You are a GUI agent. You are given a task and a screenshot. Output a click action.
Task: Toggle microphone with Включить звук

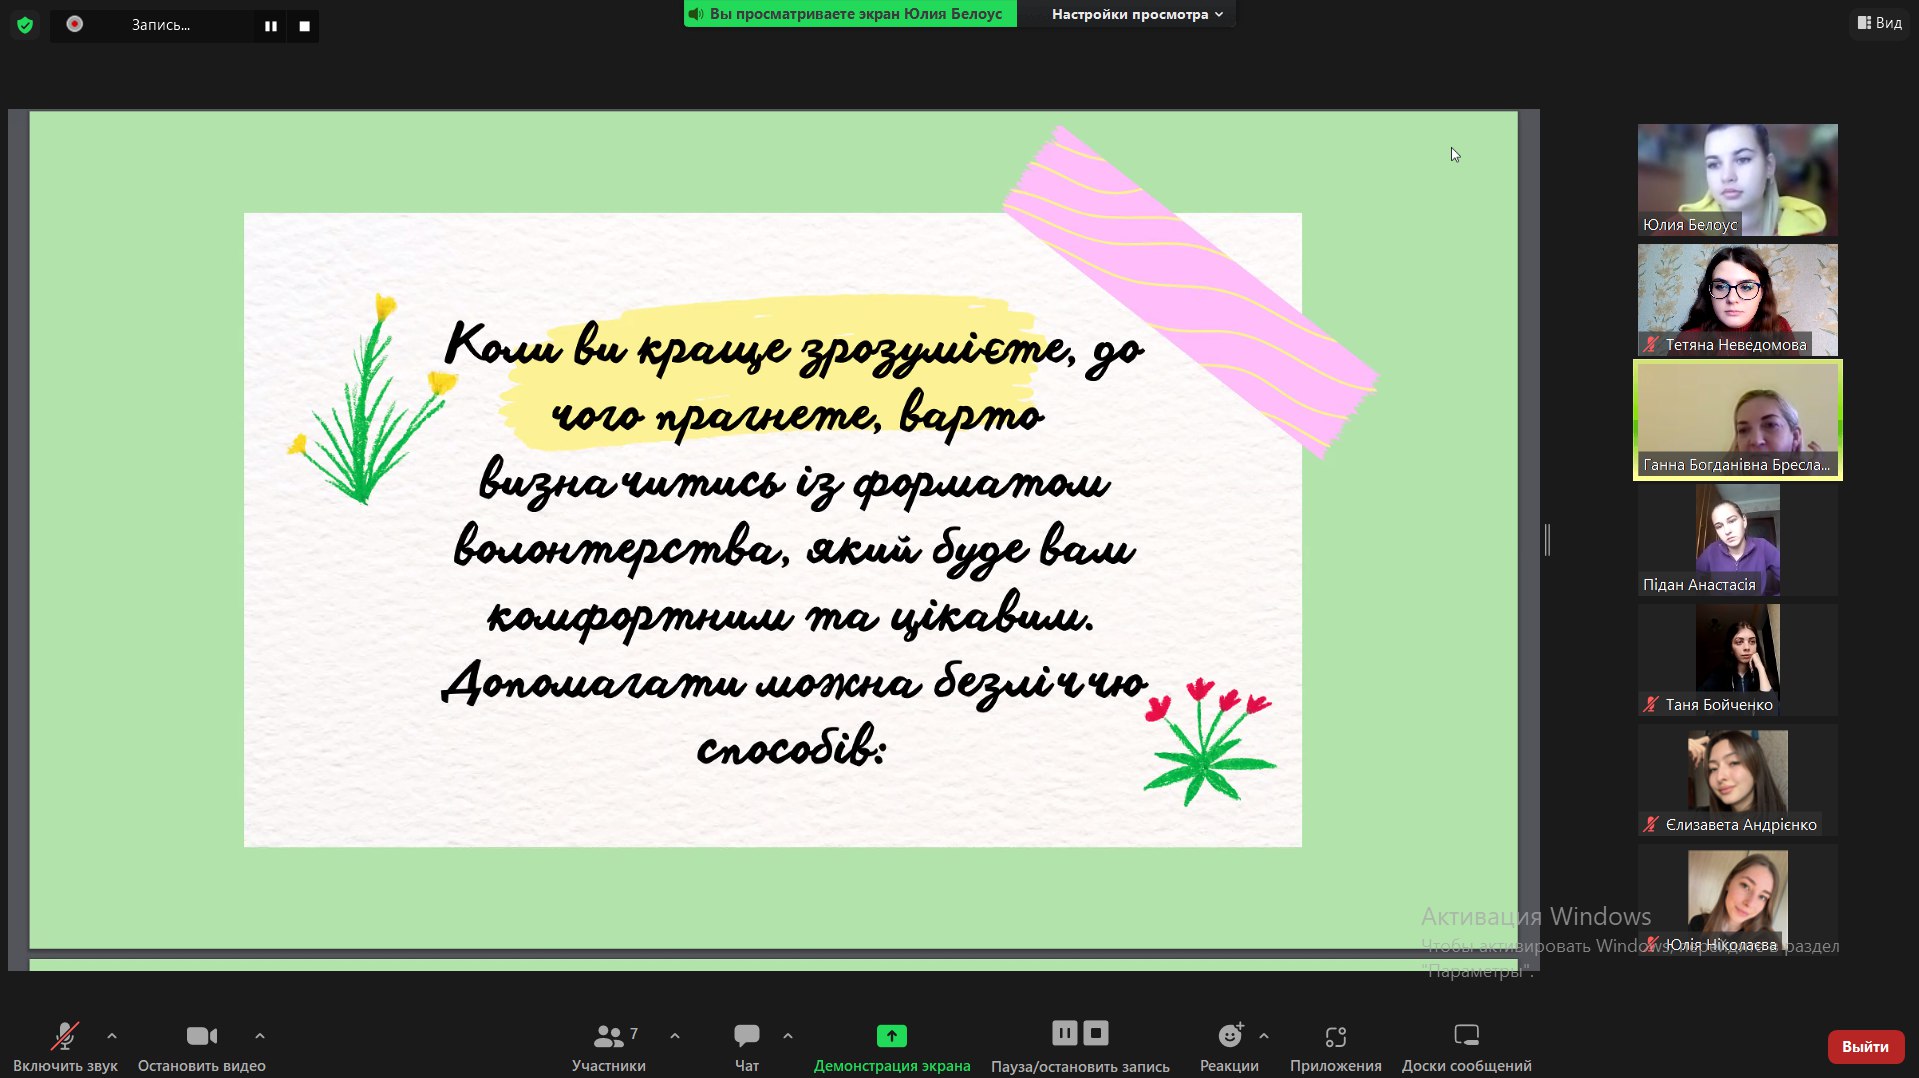click(65, 1046)
